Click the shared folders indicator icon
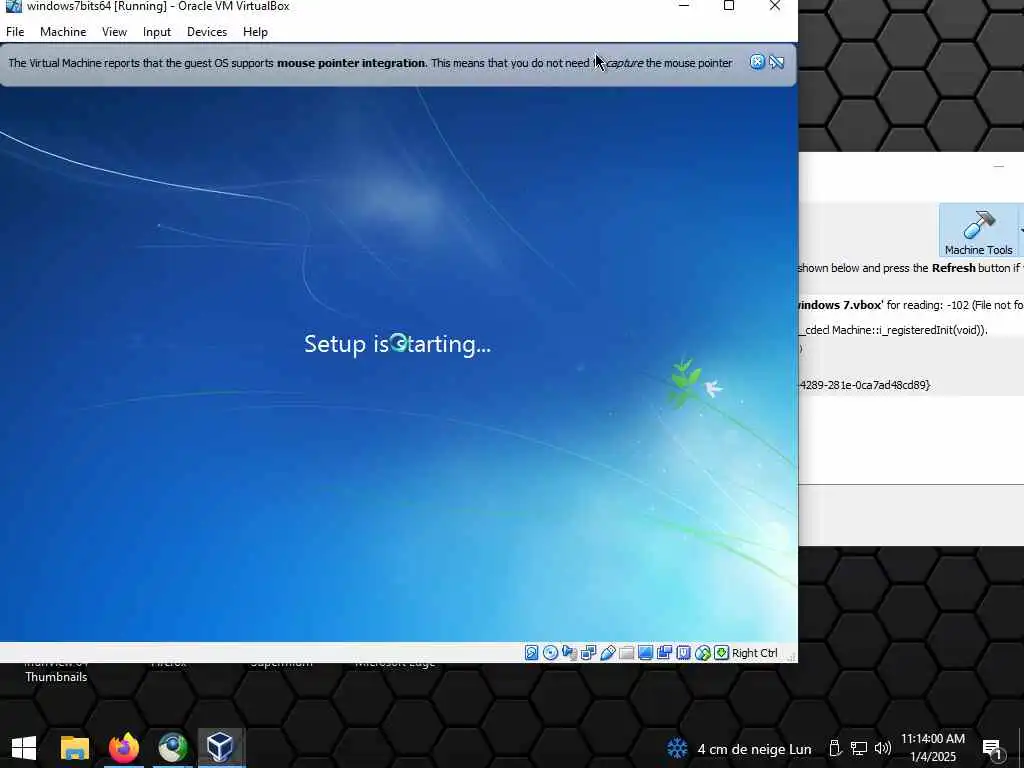This screenshot has width=1024, height=768. tap(626, 652)
